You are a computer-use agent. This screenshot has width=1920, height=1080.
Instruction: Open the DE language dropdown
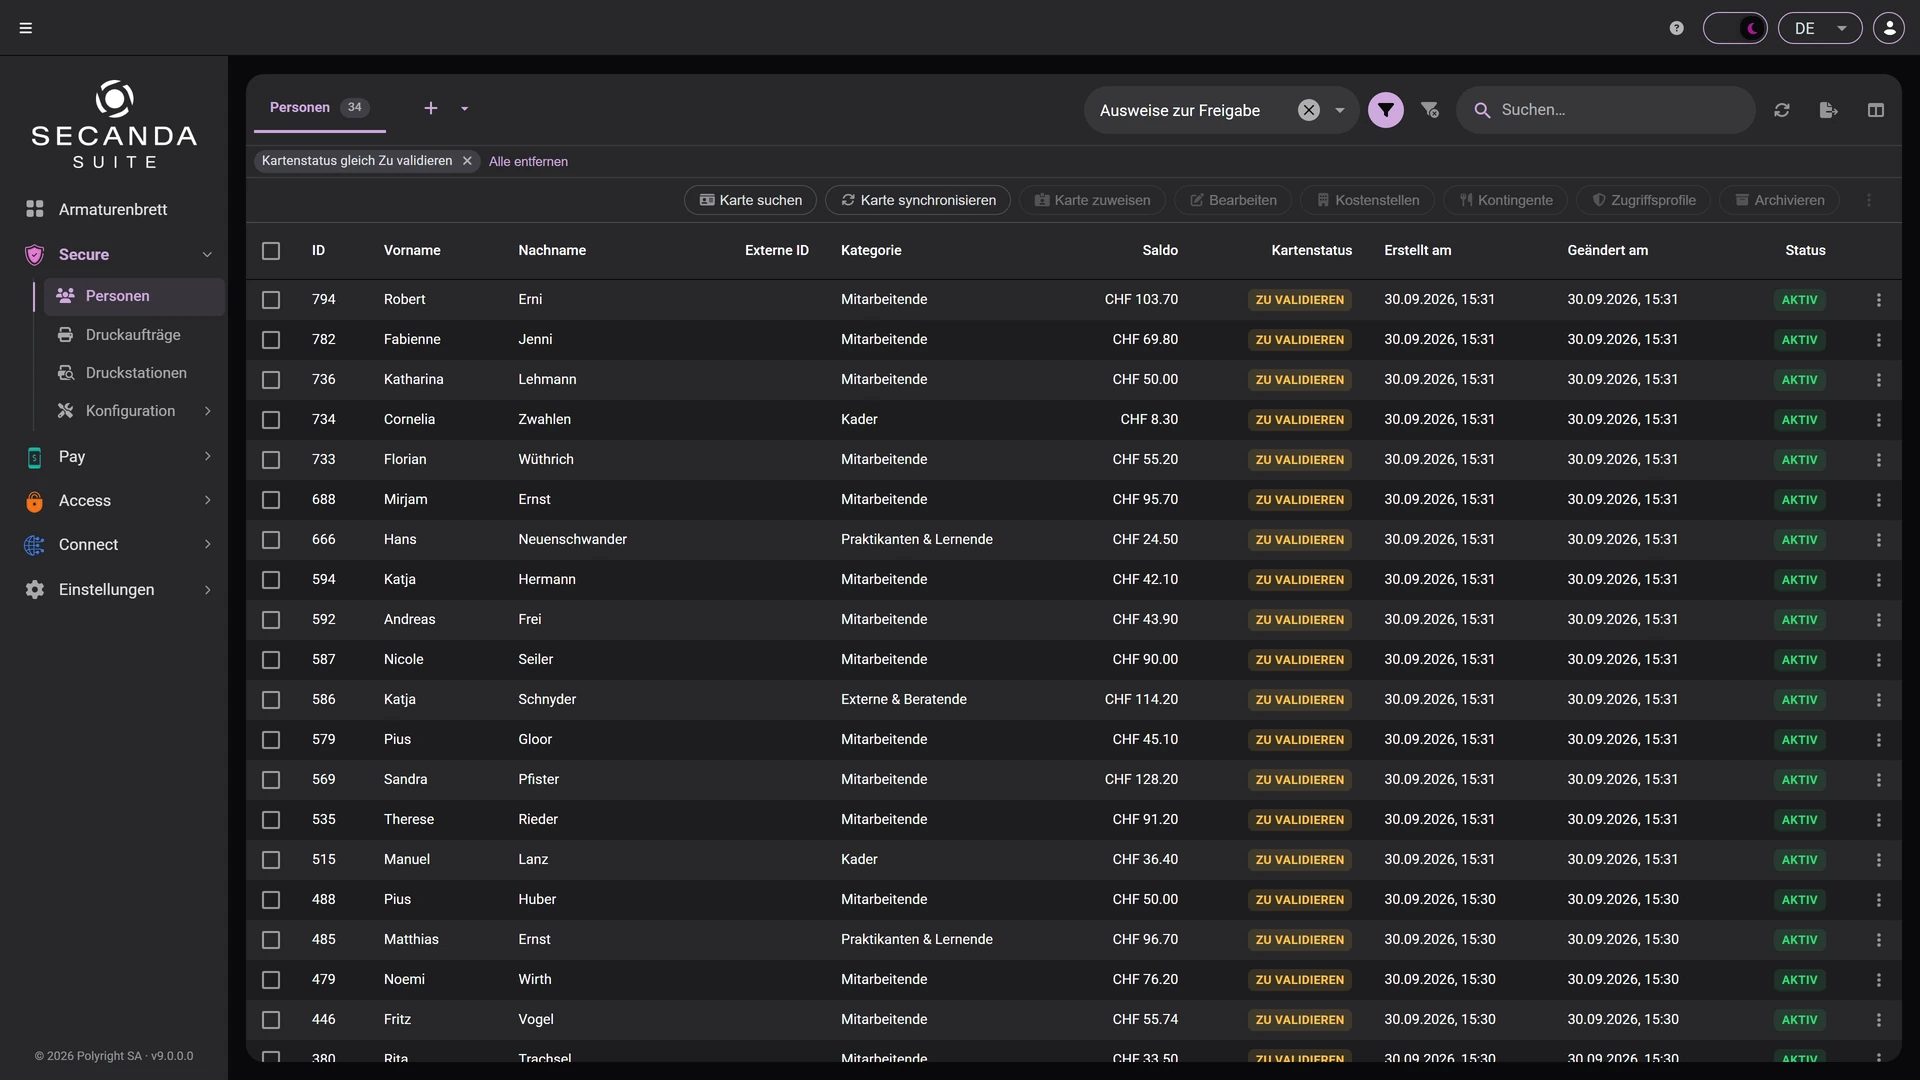pyautogui.click(x=1820, y=28)
